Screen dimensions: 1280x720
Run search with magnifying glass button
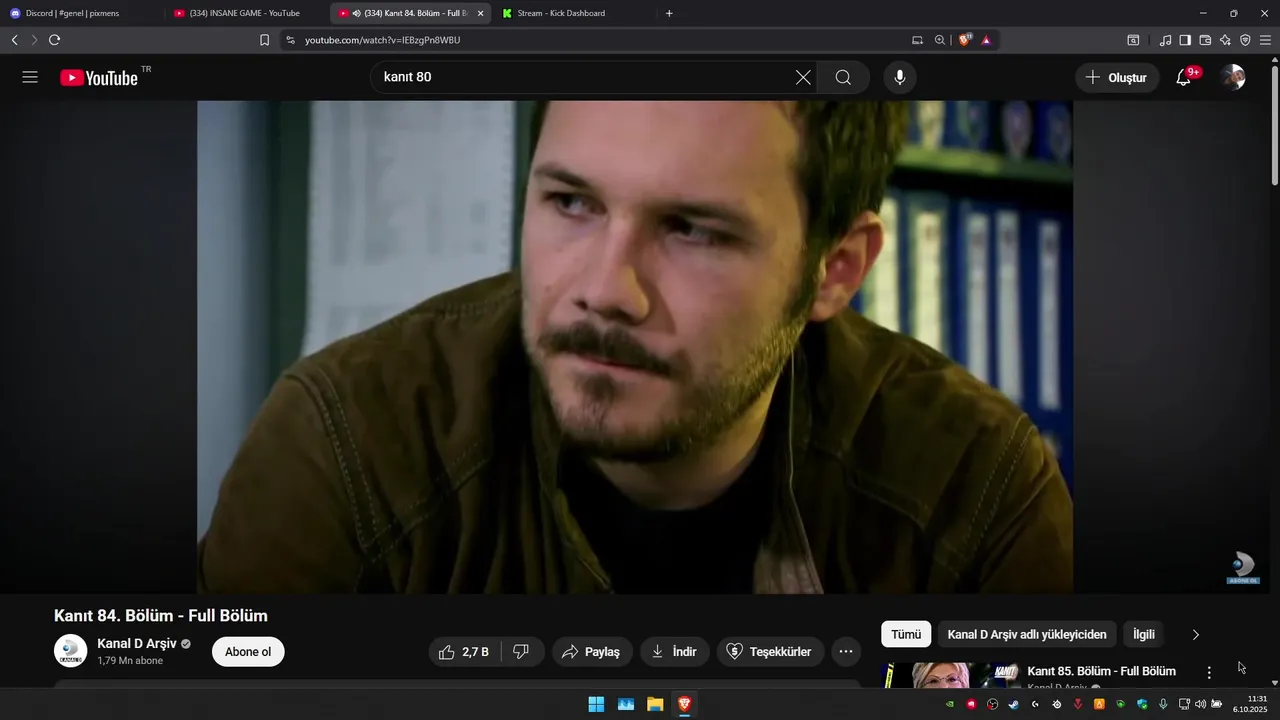tap(843, 77)
